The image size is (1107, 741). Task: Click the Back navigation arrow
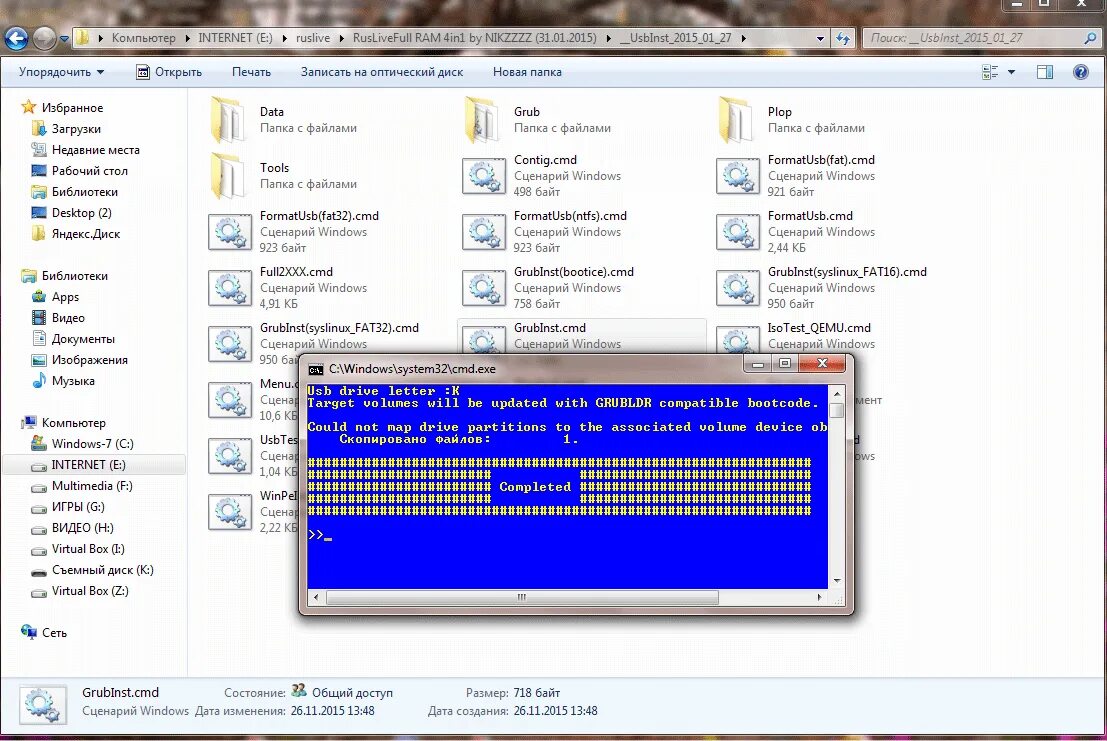point(16,38)
